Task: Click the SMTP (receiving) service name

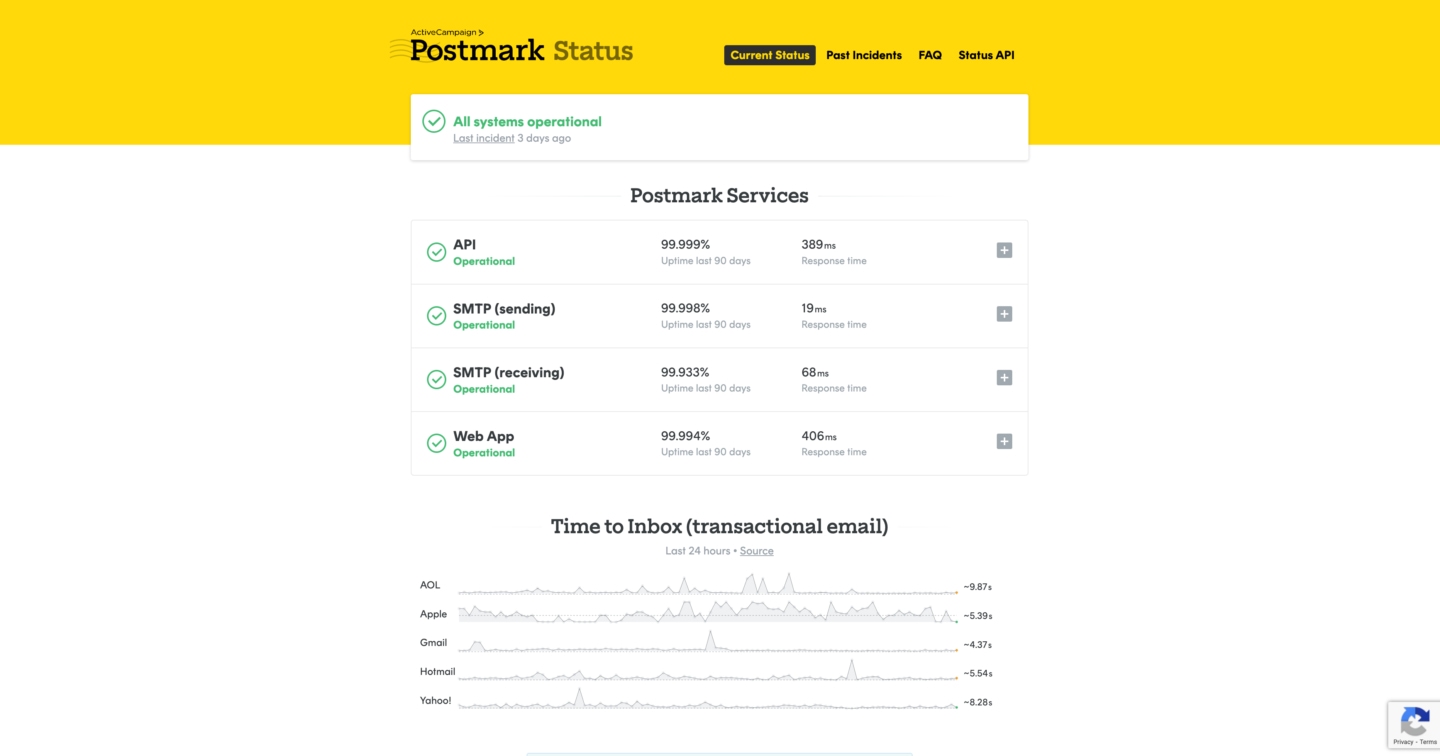Action: pos(508,373)
